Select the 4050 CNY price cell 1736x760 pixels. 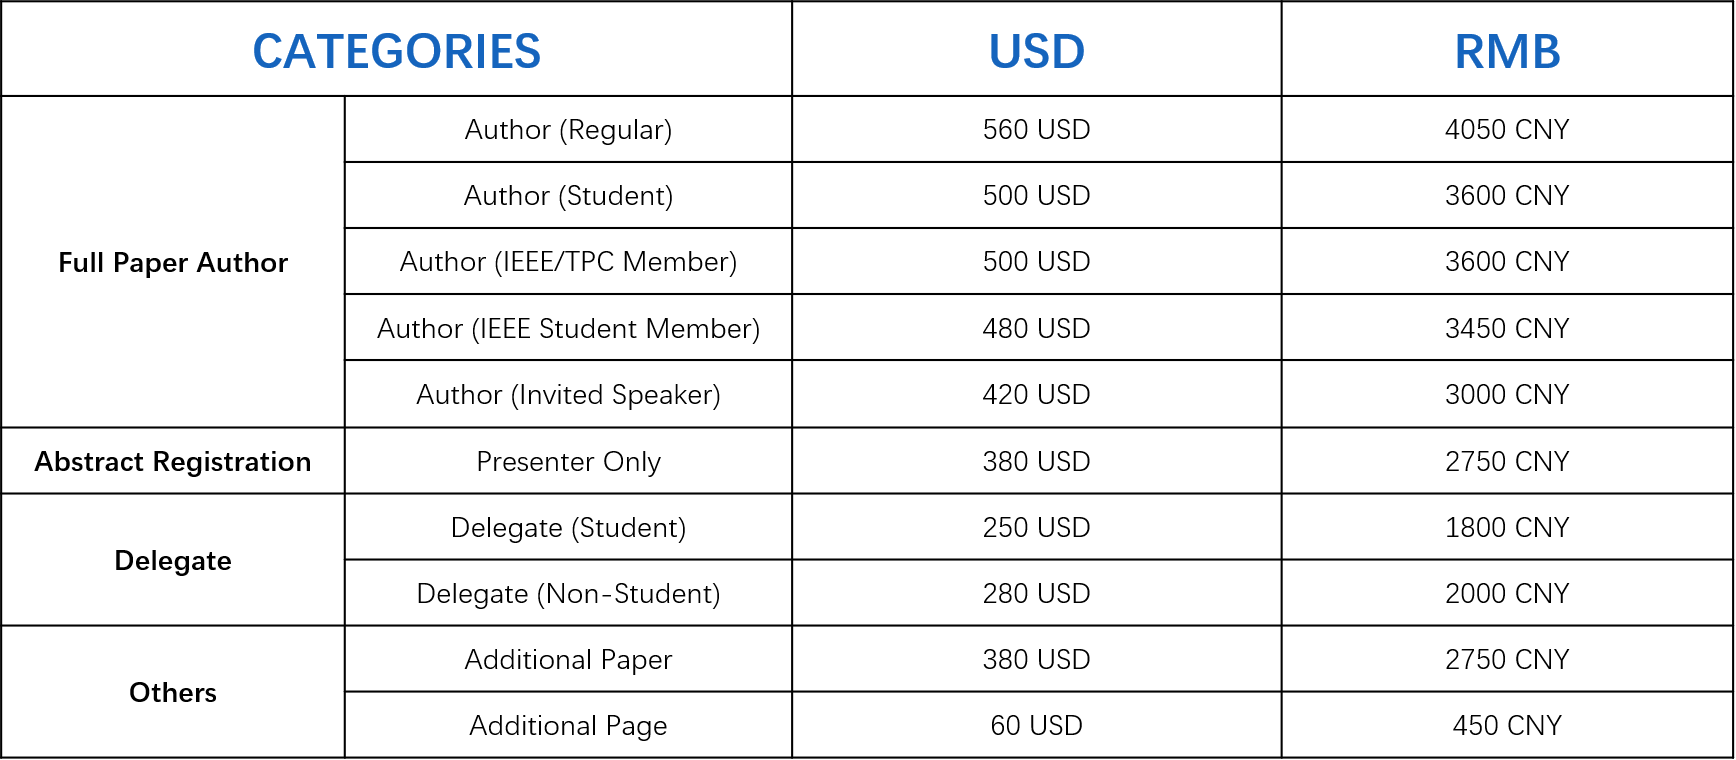coord(1507,129)
